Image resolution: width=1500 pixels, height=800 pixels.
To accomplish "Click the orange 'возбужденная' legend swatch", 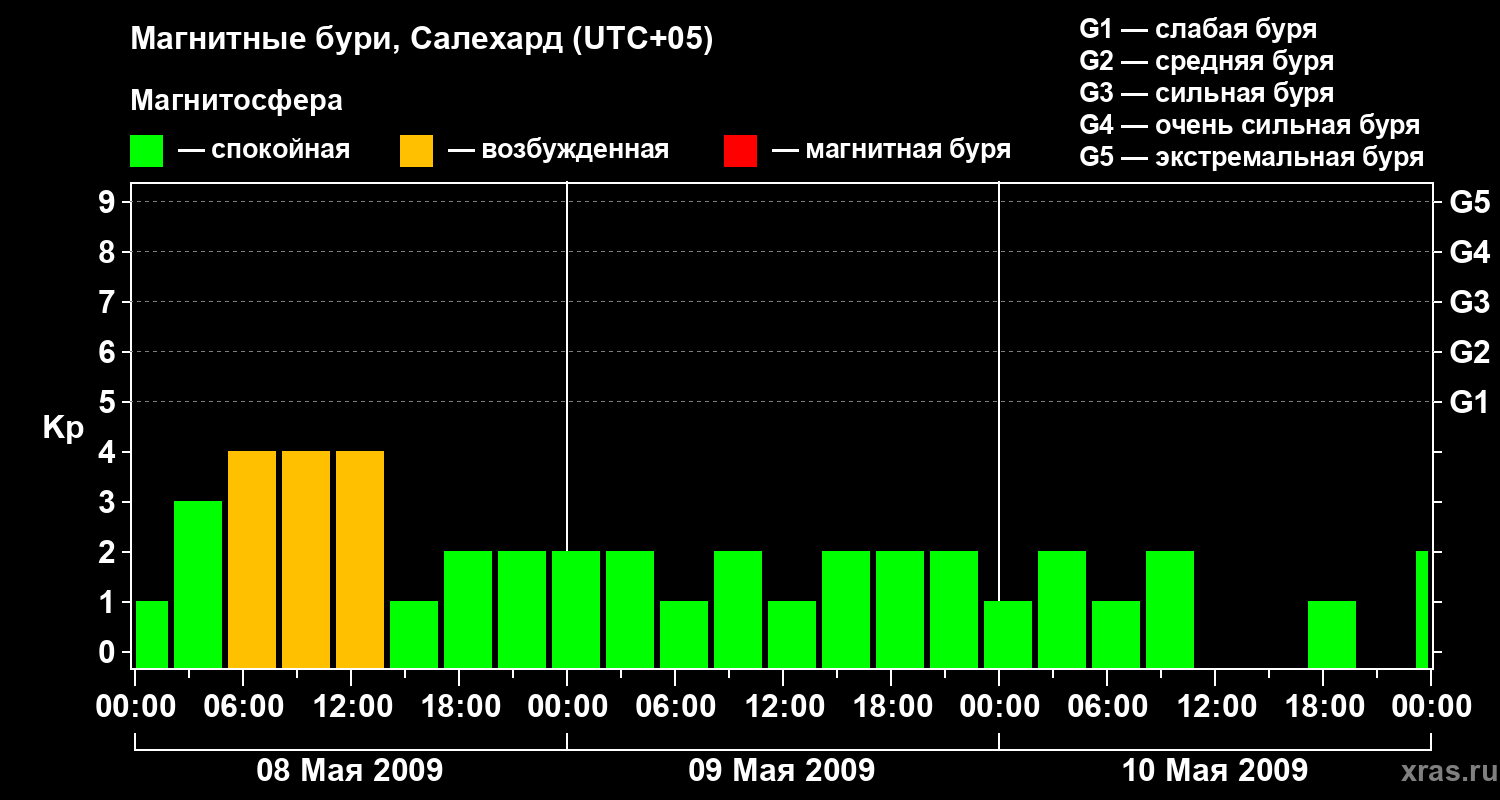I will click(416, 151).
